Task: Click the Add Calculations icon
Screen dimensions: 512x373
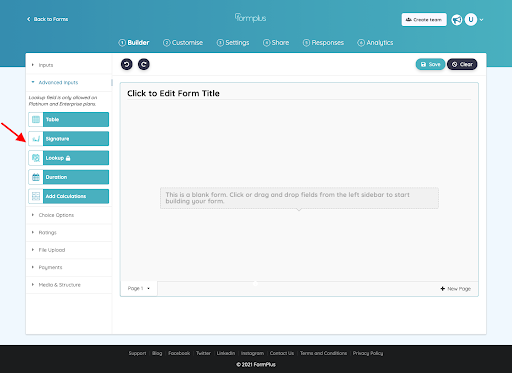Action: click(x=36, y=196)
